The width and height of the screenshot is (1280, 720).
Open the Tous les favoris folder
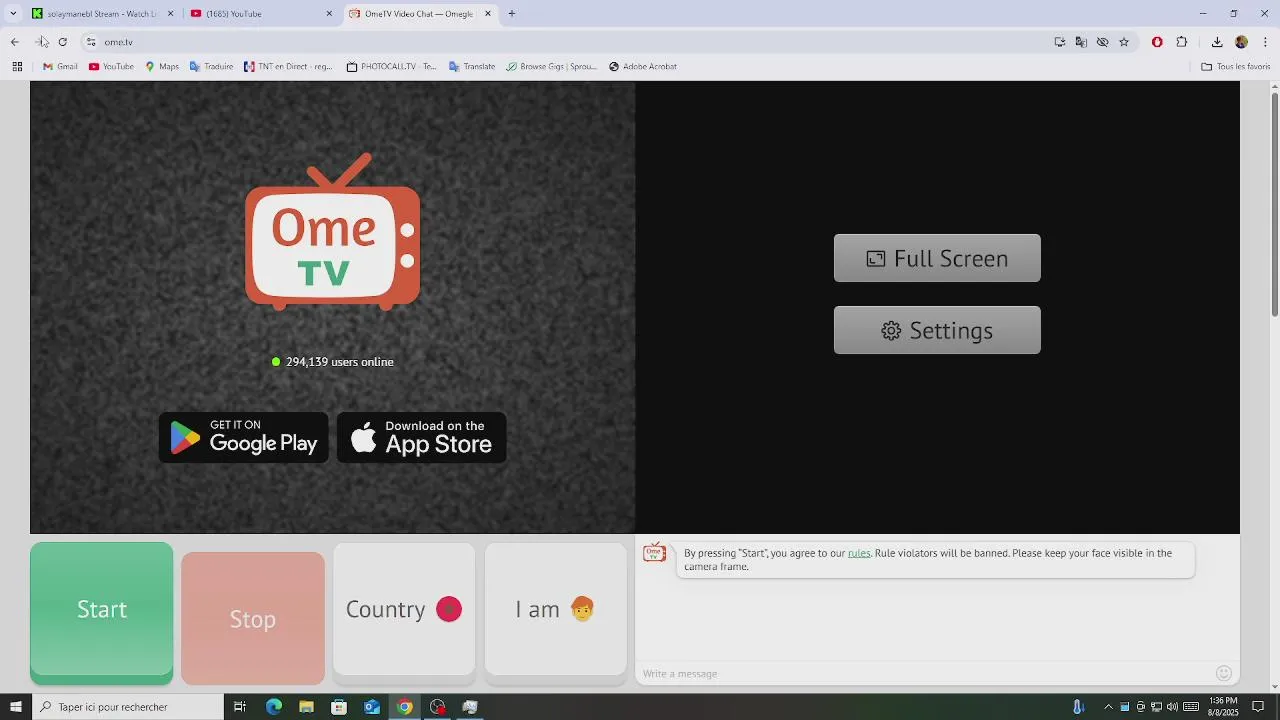point(1236,67)
